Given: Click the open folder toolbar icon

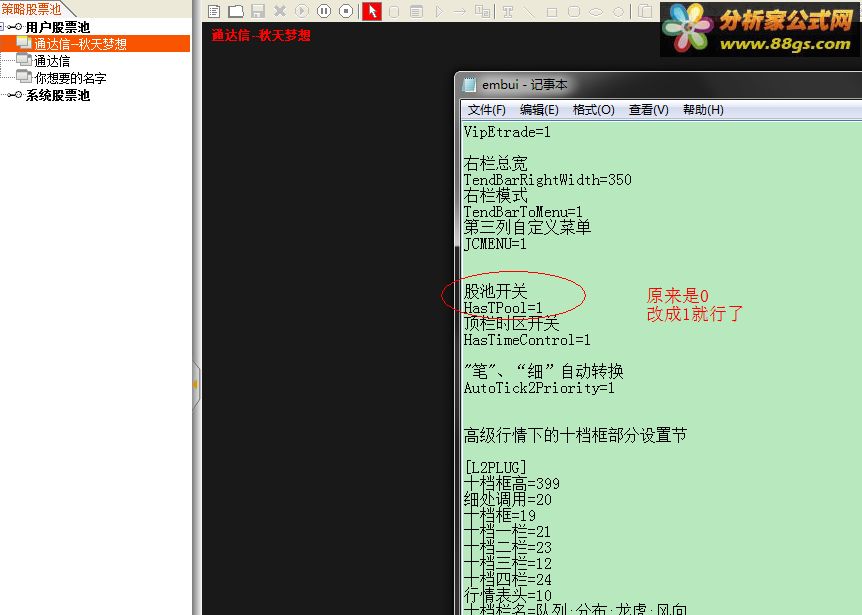Looking at the screenshot, I should (236, 11).
